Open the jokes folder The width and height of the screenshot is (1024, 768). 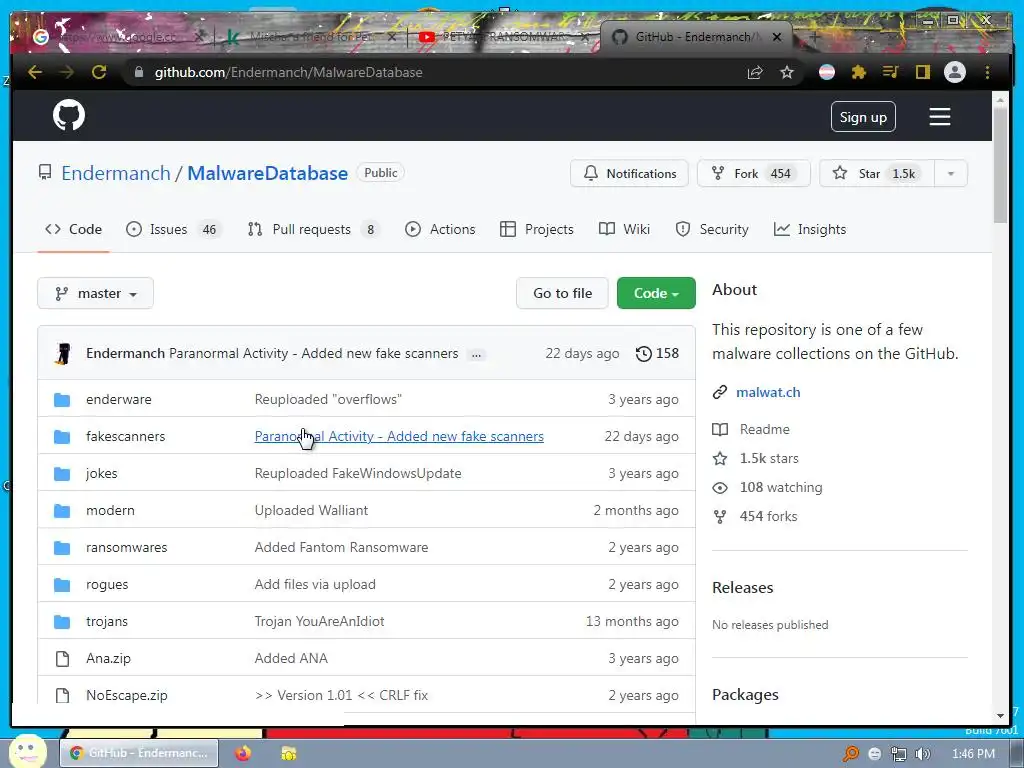102,473
